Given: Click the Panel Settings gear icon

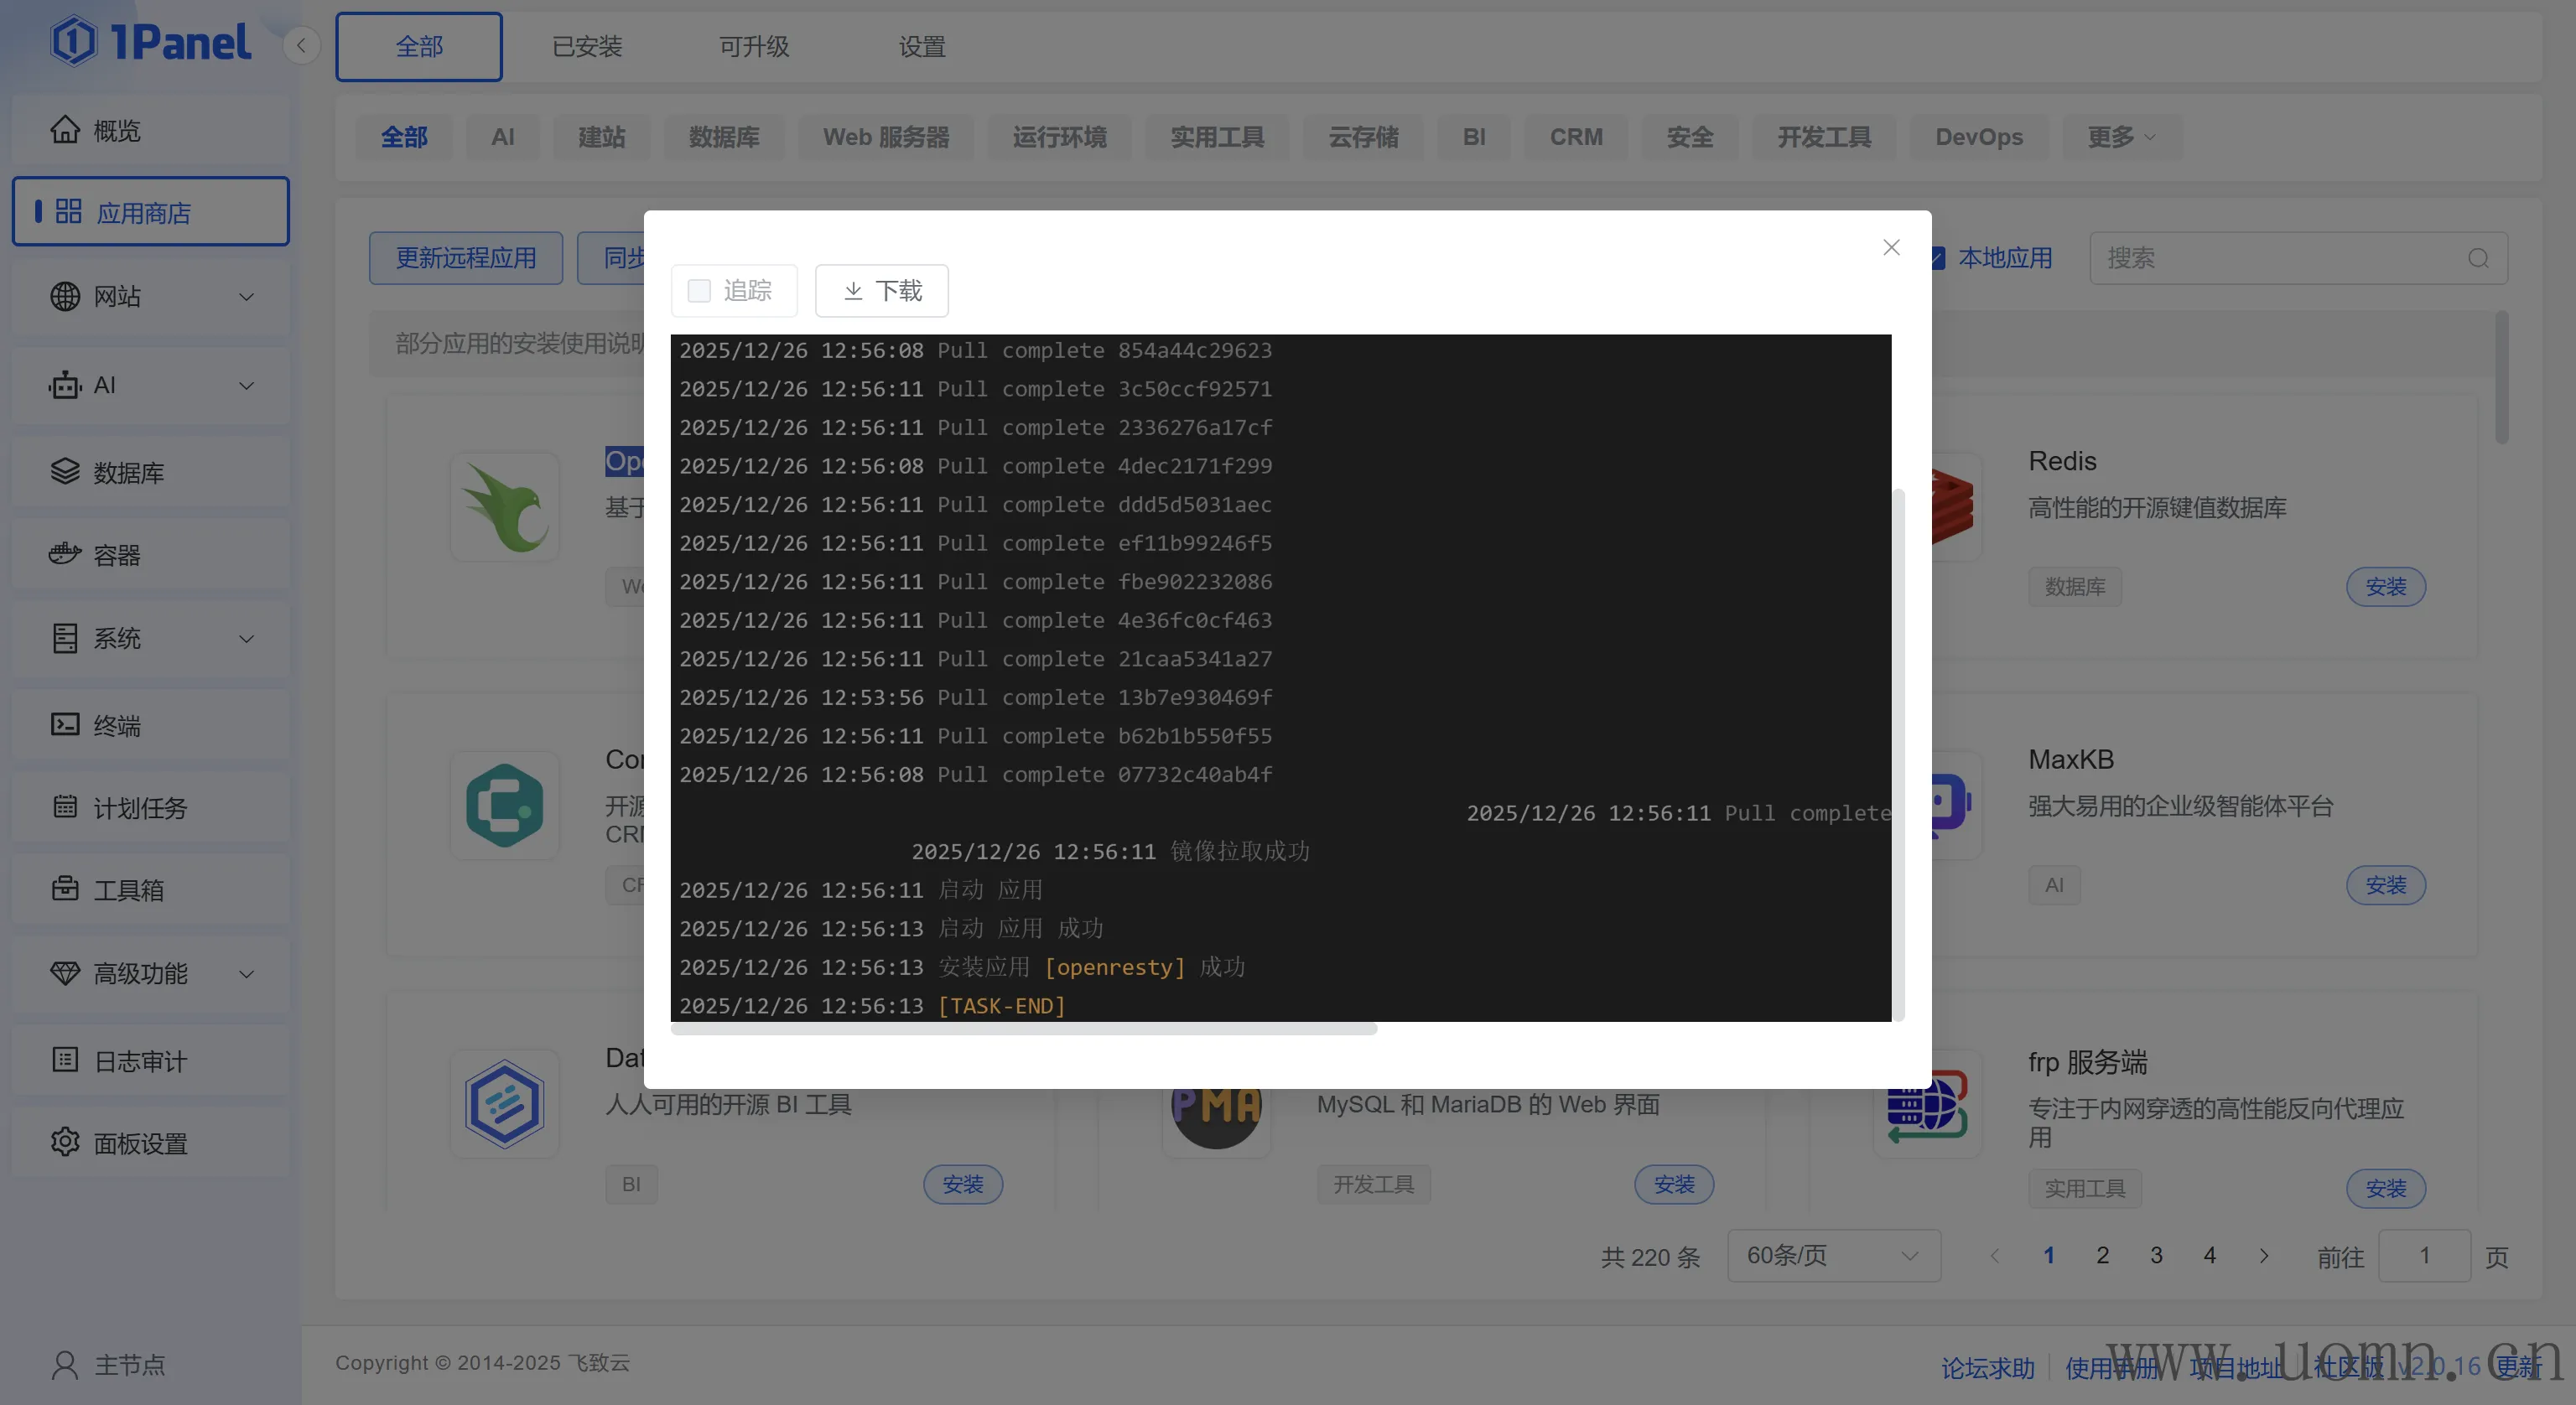Looking at the screenshot, I should click(x=65, y=1142).
